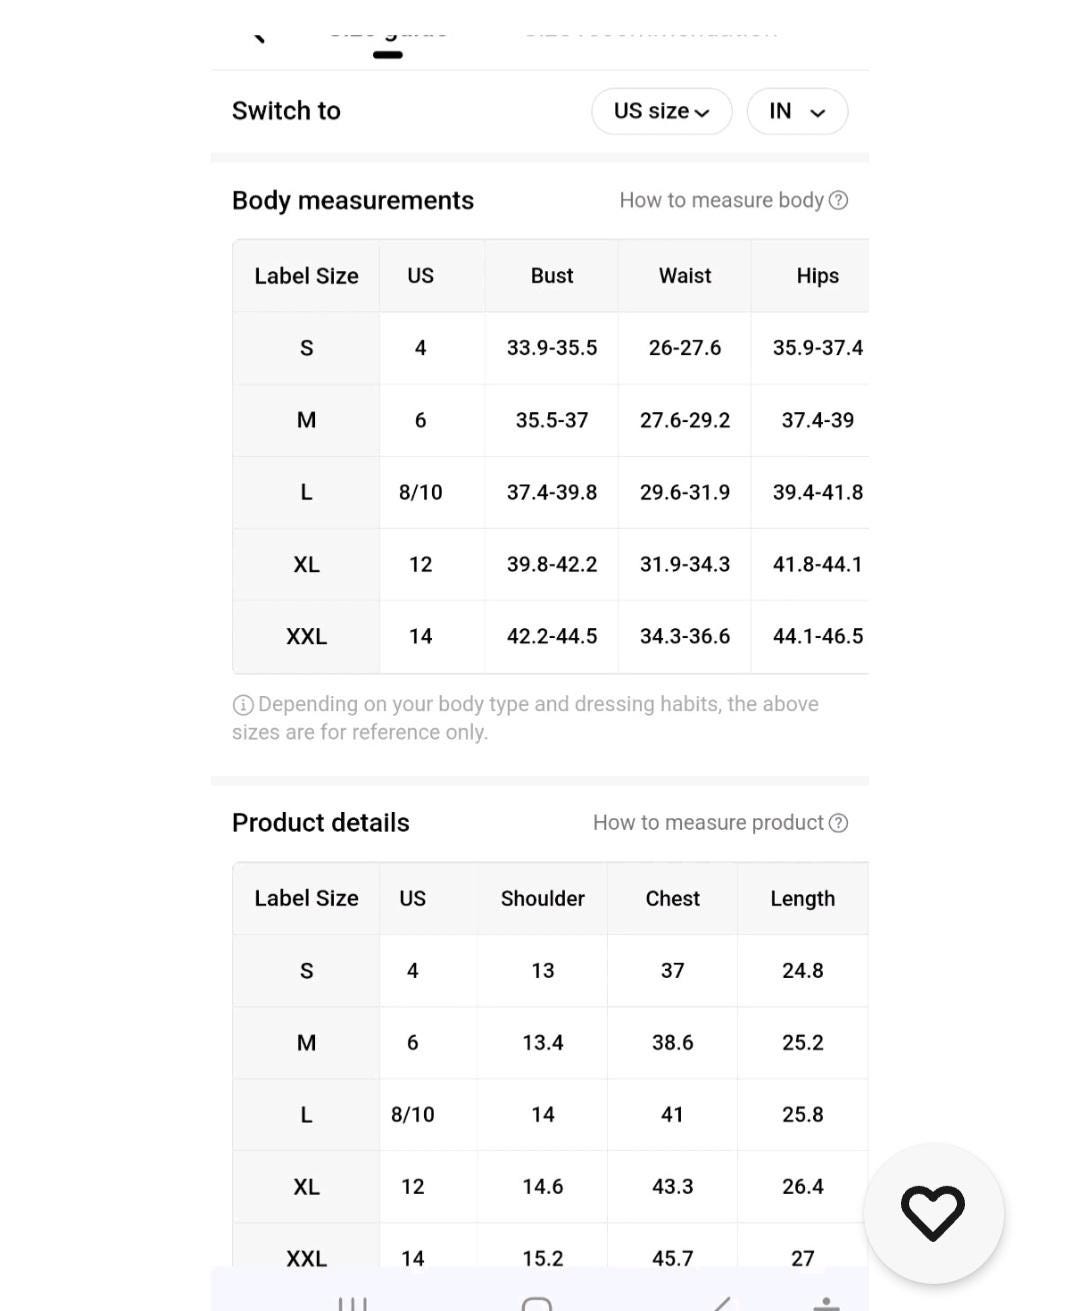Viewport: 1080px width, 1311px height.
Task: Switch to the Size recommendation tab
Action: coord(651,31)
